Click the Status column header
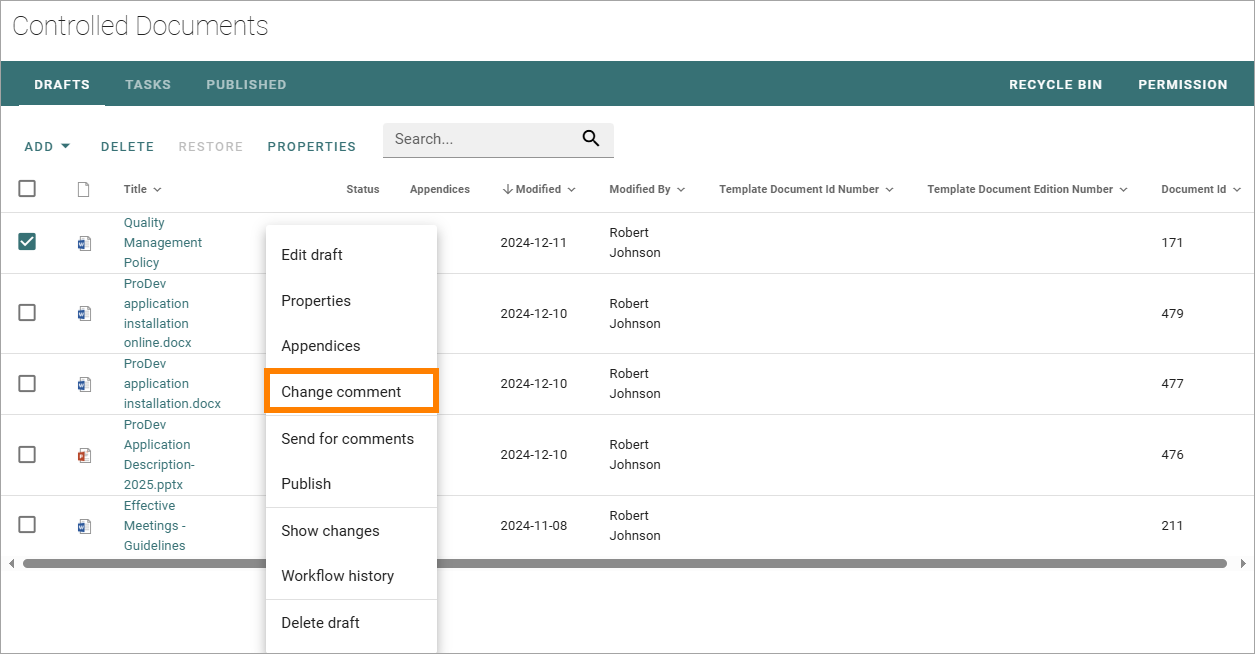Screen dimensions: 1255x654 click(363, 189)
